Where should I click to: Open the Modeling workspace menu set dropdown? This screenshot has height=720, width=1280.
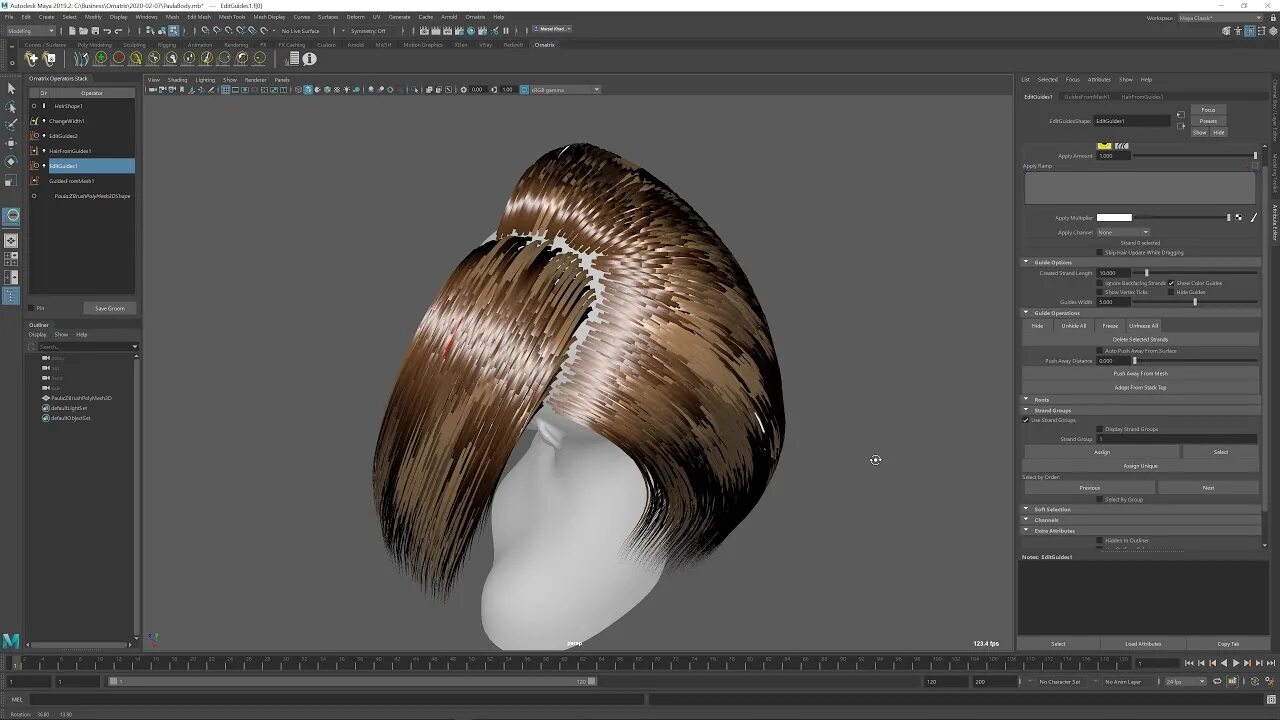point(30,31)
